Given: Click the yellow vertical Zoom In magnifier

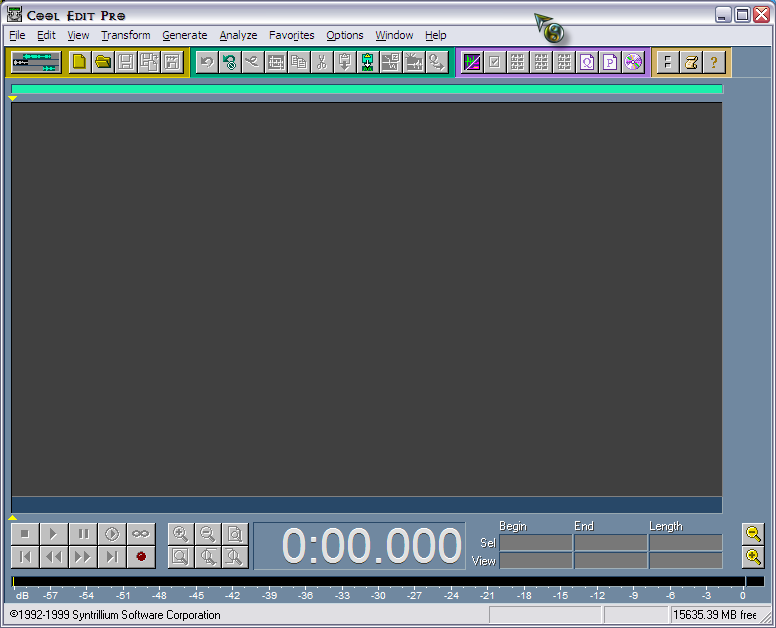Looking at the screenshot, I should pos(753,557).
